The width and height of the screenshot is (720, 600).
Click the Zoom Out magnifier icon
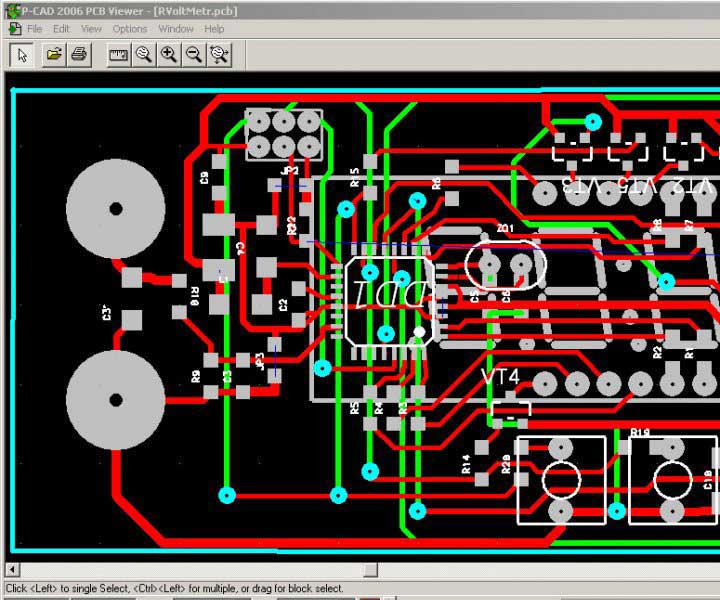tap(194, 54)
